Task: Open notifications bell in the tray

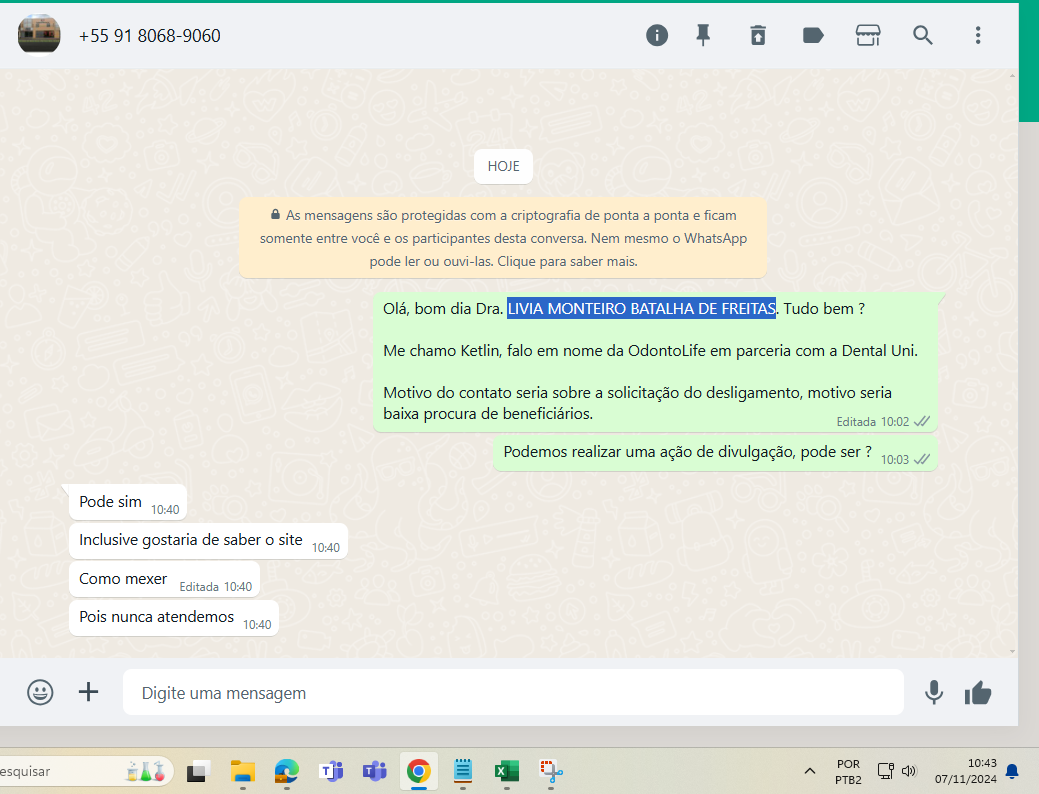Action: click(1012, 771)
